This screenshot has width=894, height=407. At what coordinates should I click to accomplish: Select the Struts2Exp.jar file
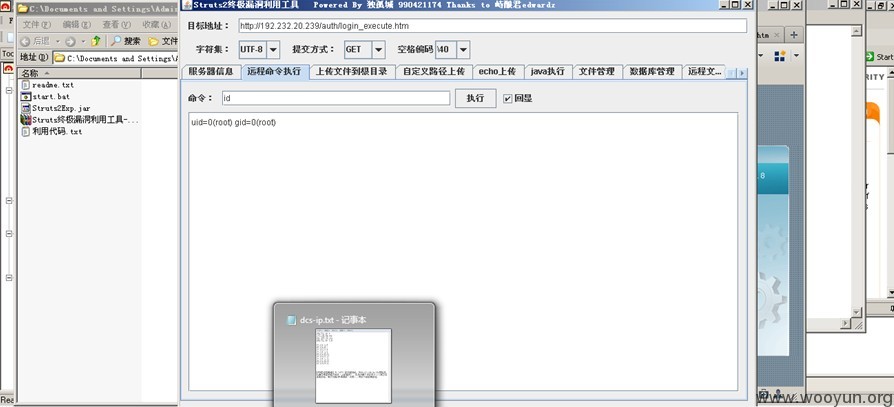tap(56, 108)
